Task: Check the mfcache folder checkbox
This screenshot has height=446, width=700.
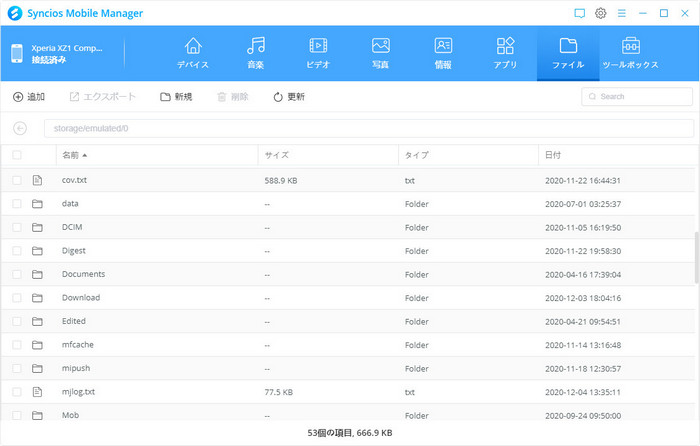Action: [17, 345]
